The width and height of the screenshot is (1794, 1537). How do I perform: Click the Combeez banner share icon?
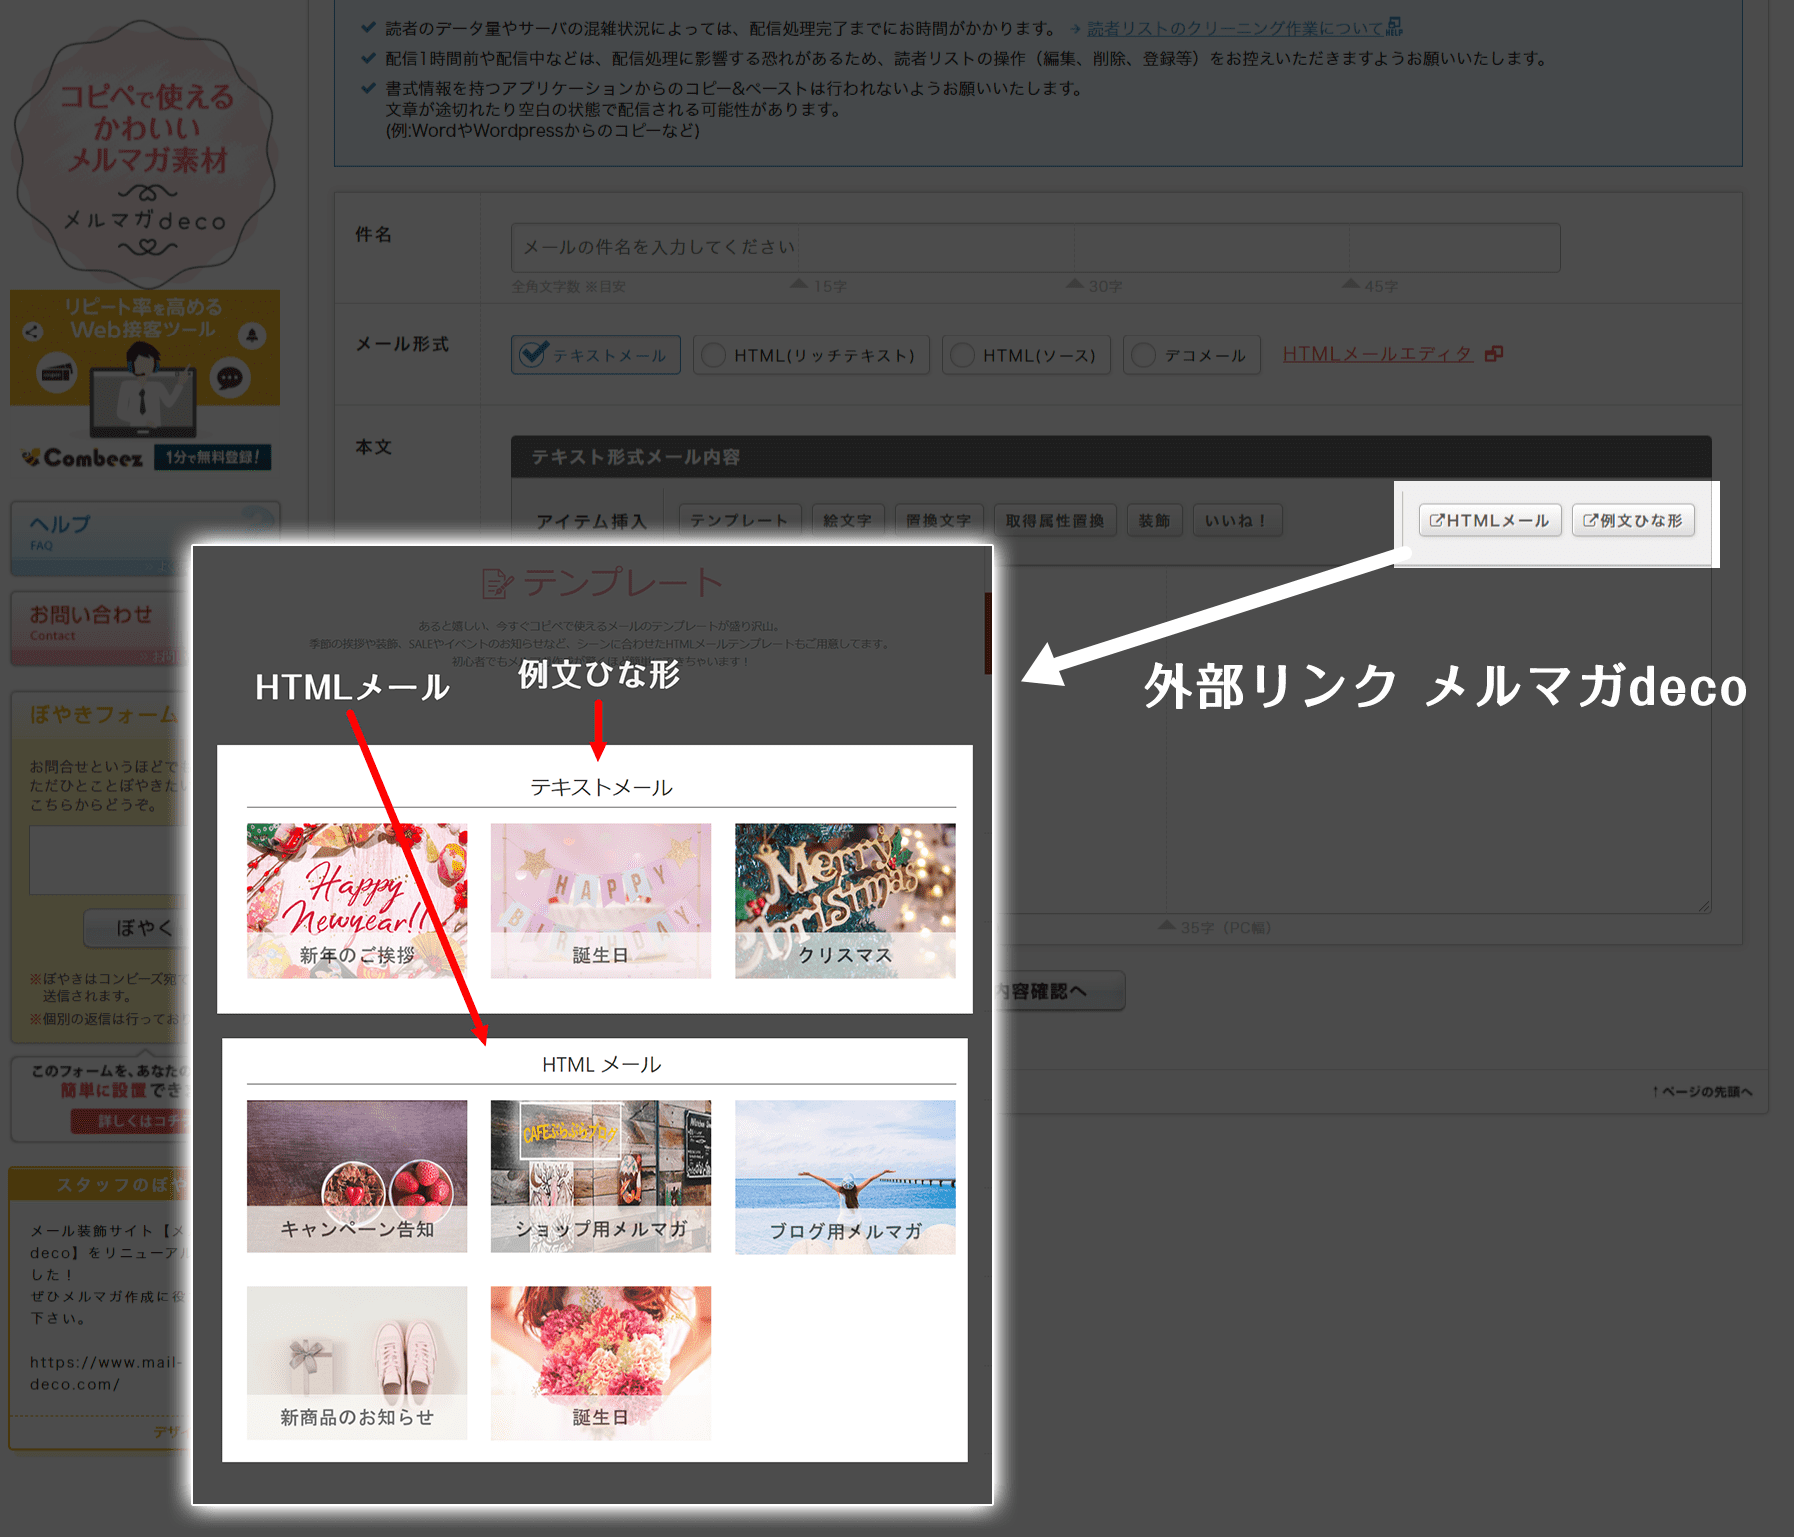pyautogui.click(x=32, y=333)
